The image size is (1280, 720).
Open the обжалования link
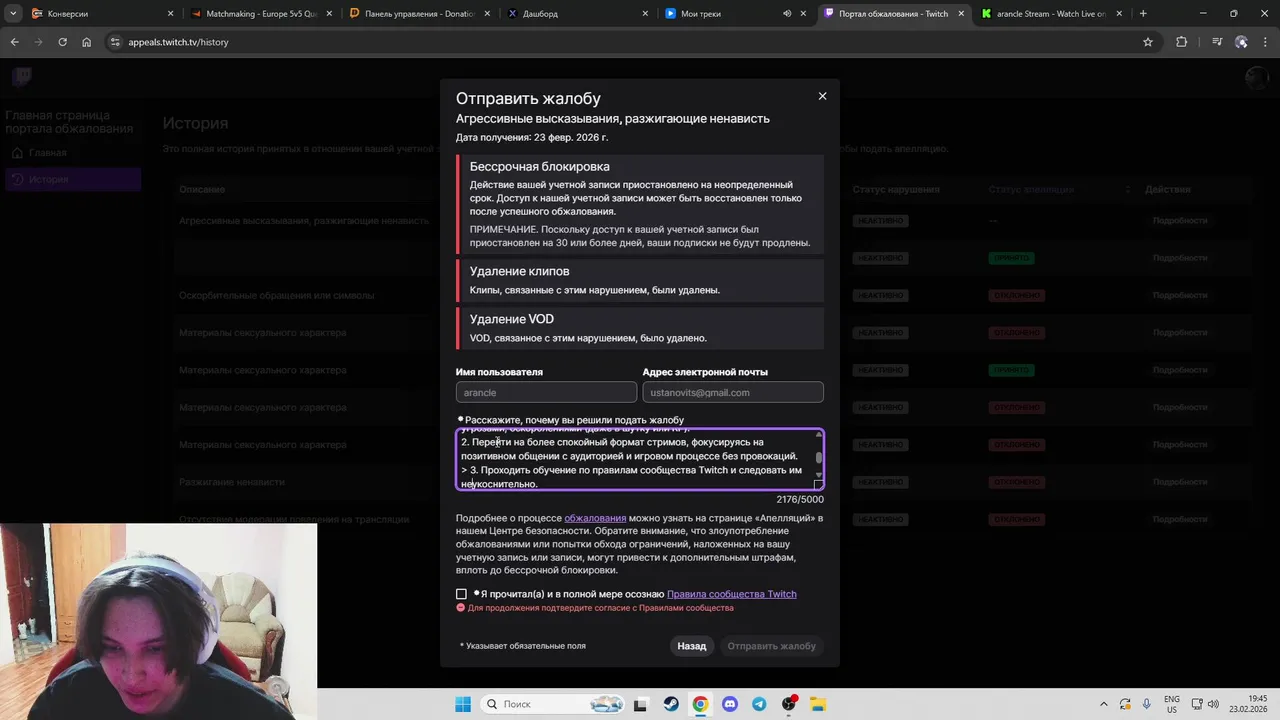click(595, 518)
